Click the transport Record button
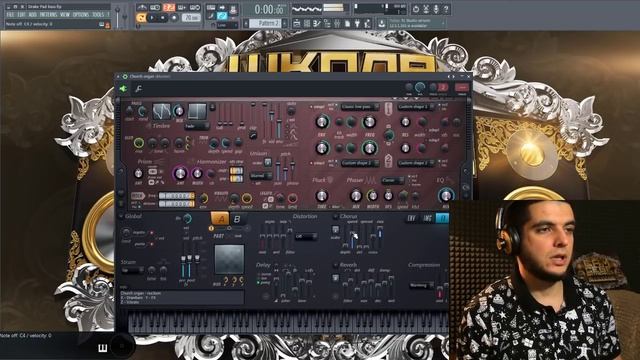The width and height of the screenshot is (640, 360). pos(174,18)
